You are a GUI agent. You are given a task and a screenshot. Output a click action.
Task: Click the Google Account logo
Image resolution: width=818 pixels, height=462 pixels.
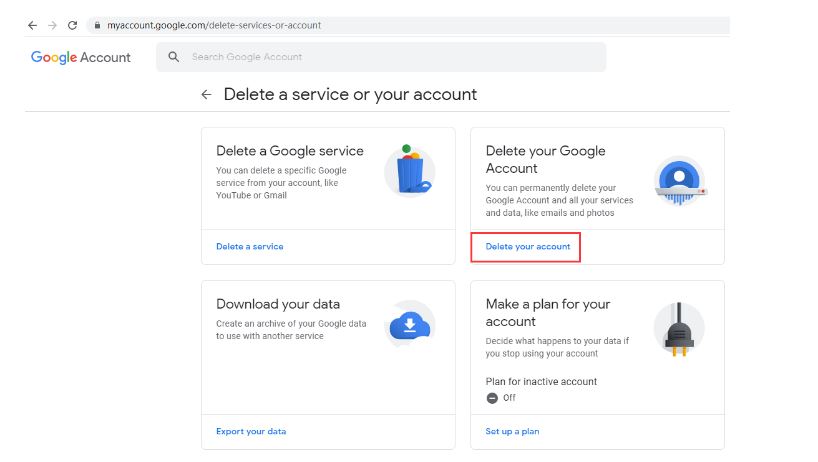(81, 57)
